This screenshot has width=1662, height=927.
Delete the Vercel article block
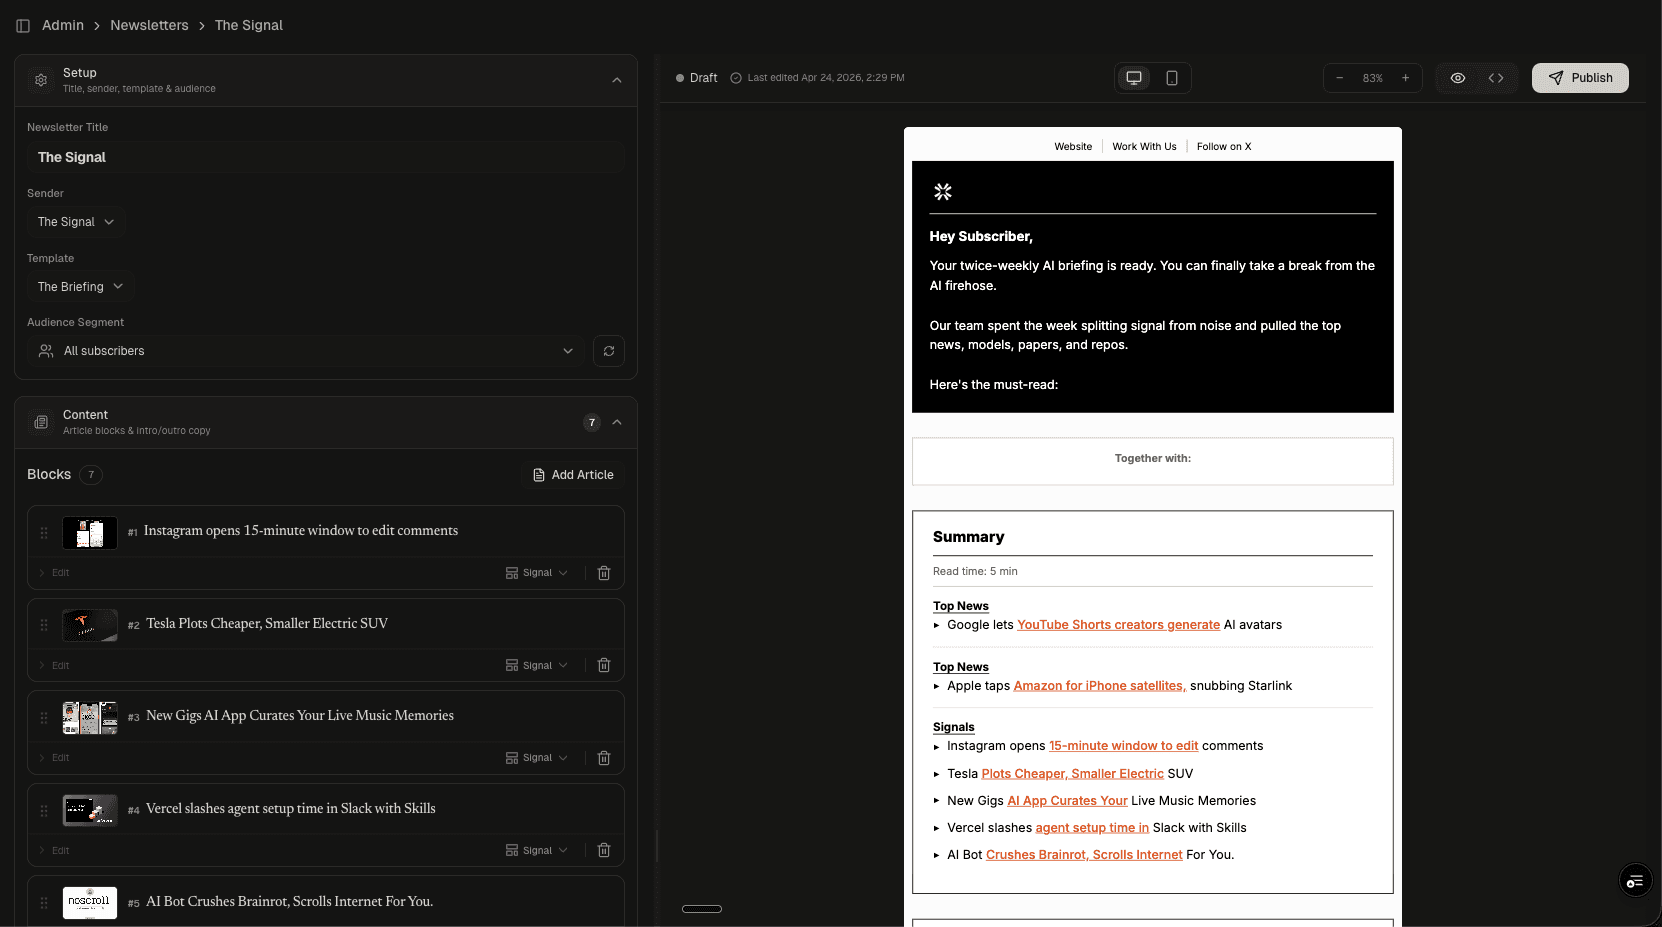point(604,850)
